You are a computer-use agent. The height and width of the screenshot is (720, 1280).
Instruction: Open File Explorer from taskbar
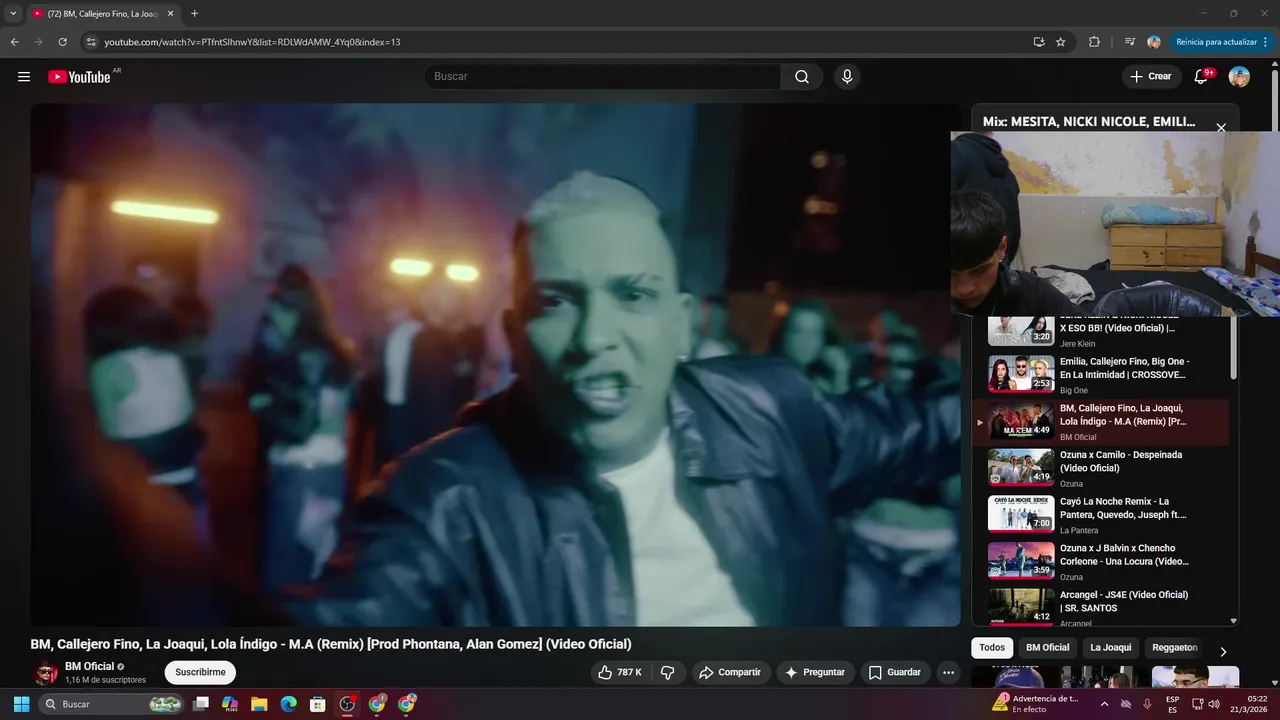tap(259, 704)
